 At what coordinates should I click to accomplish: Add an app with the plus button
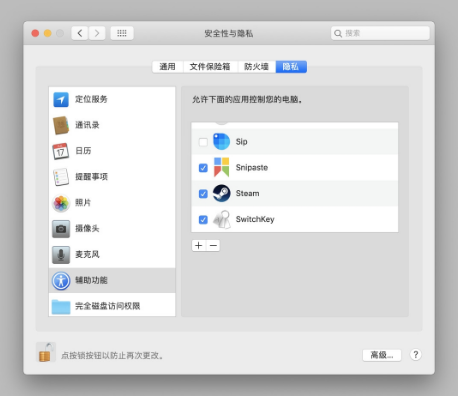point(199,246)
